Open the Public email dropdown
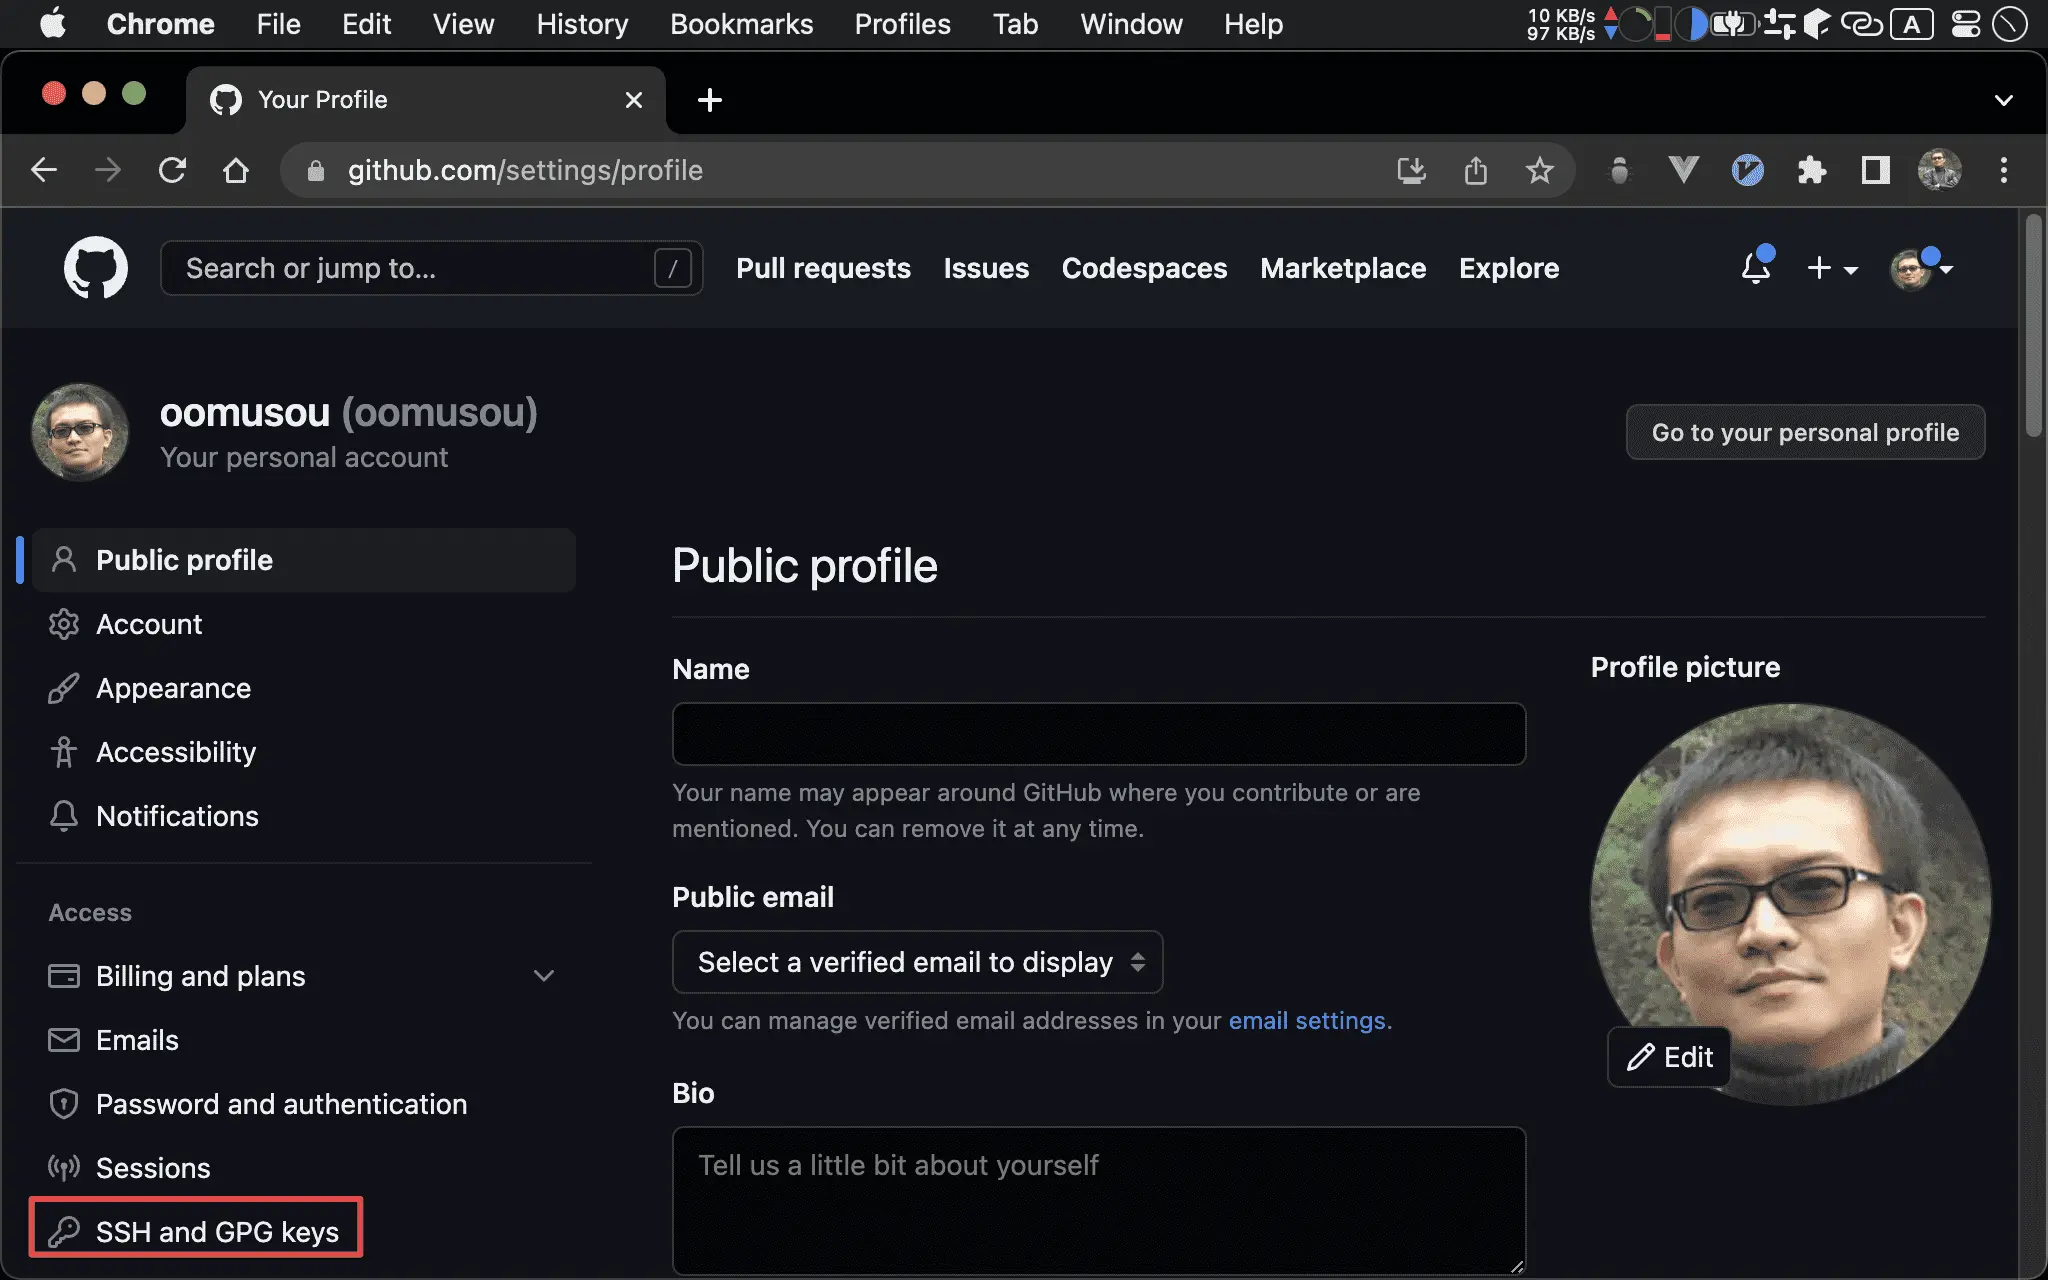This screenshot has width=2048, height=1280. pos(916,961)
